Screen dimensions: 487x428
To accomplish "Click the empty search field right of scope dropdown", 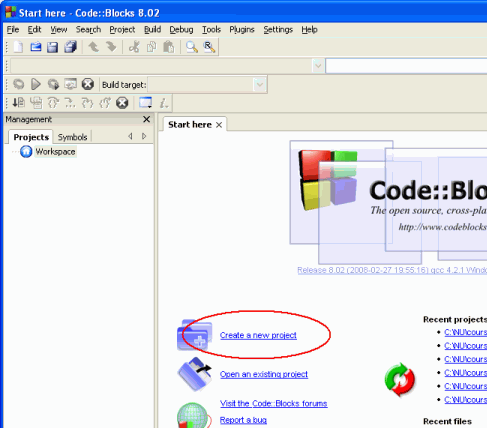I will pyautogui.click(x=406, y=66).
